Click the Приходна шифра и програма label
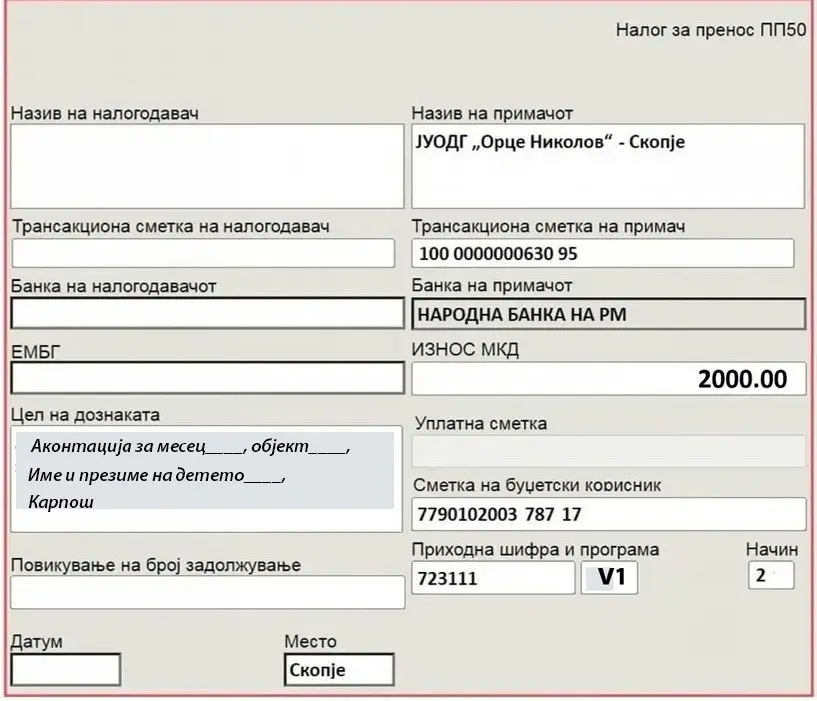The image size is (817, 701). pyautogui.click(x=536, y=549)
